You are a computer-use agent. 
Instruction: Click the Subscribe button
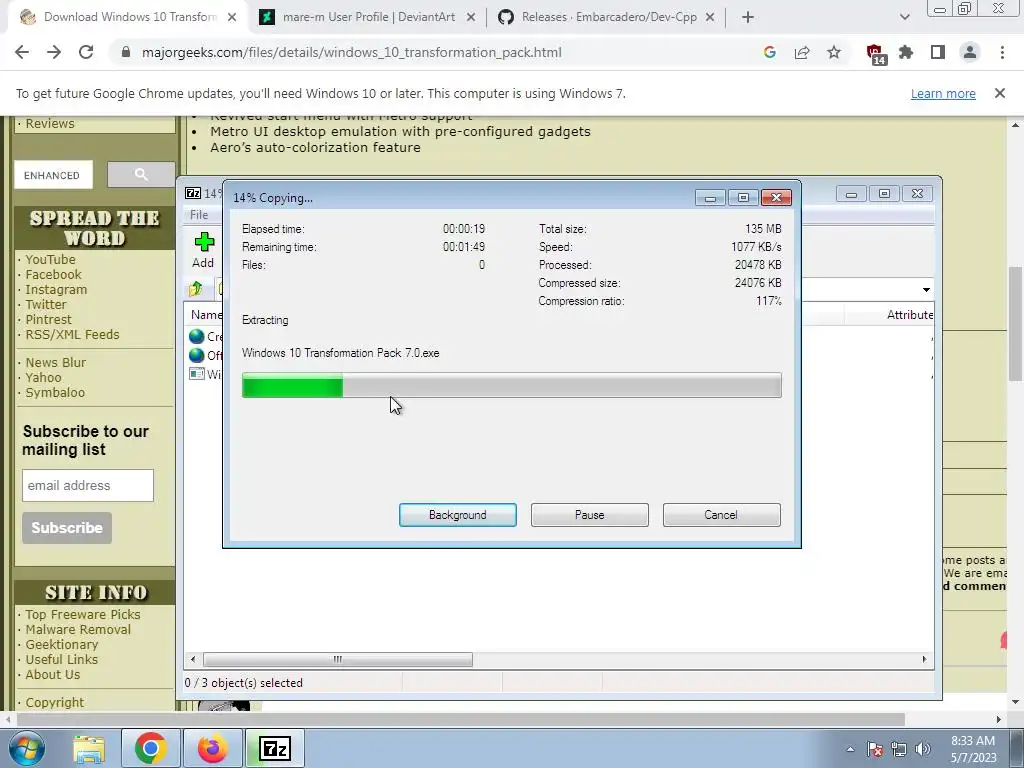tap(67, 528)
